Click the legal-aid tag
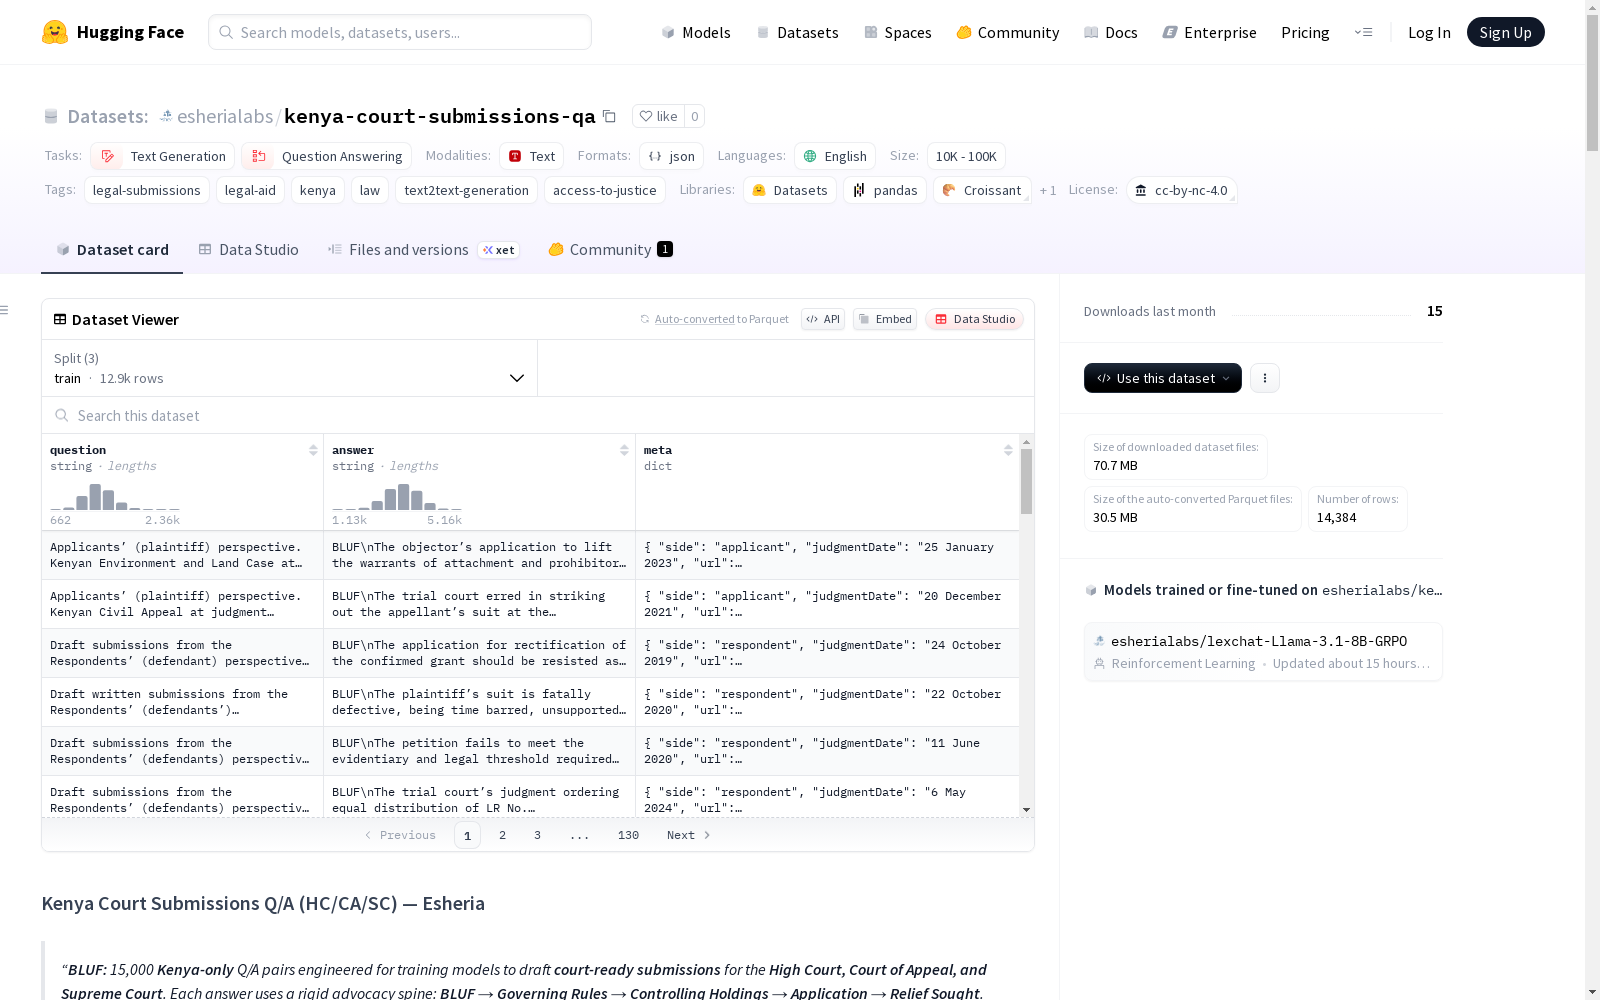1600x1000 pixels. tap(250, 190)
